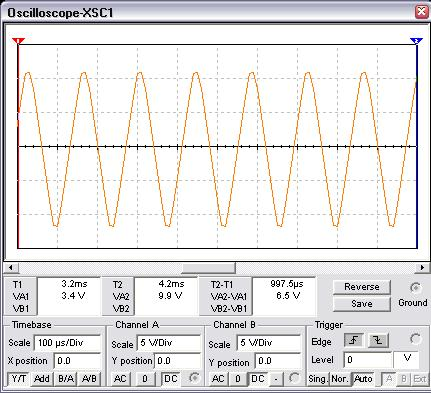Set Channel B coupling to 0
Screen dimensions: 431x393
point(238,379)
